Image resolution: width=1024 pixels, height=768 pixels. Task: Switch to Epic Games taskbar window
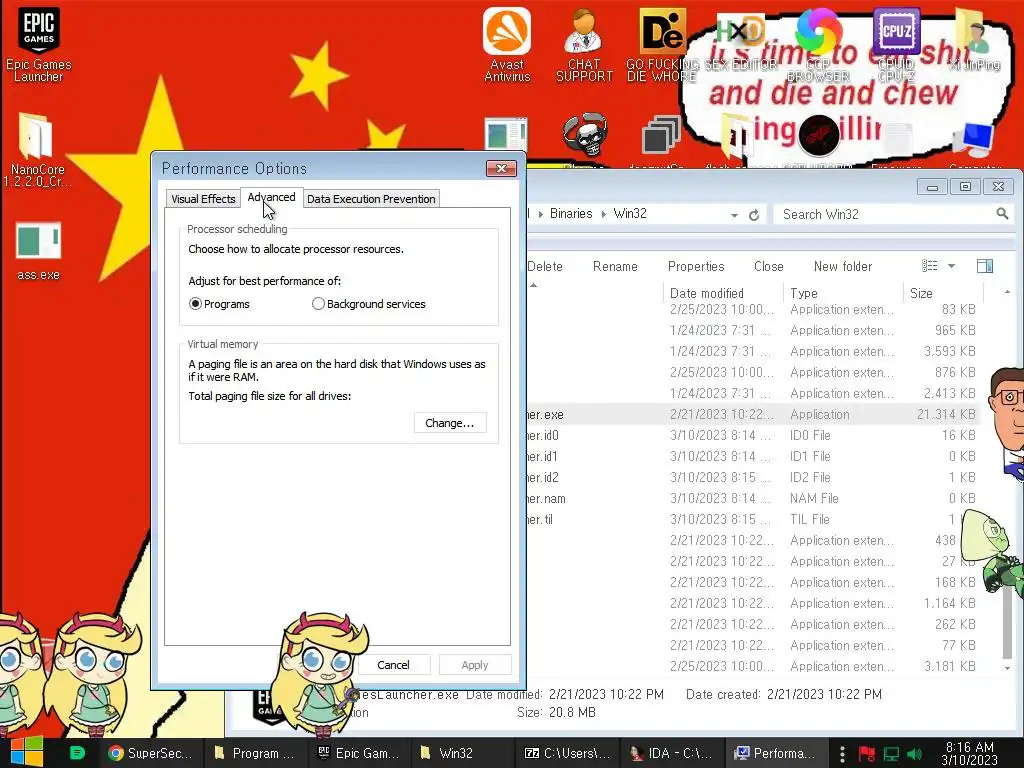coord(357,753)
